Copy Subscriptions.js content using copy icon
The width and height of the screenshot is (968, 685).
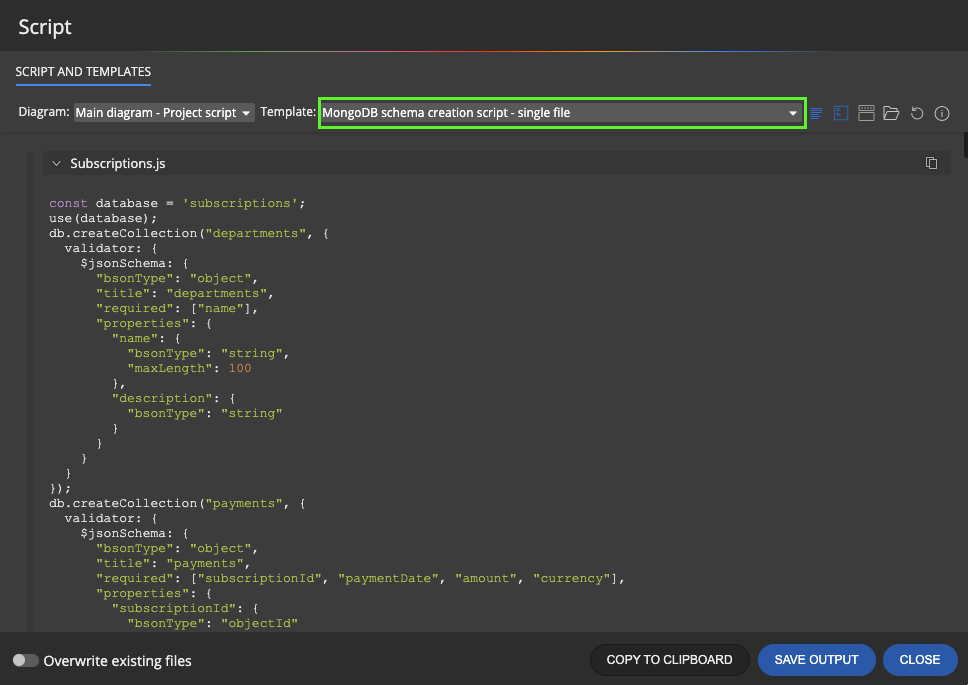click(931, 163)
